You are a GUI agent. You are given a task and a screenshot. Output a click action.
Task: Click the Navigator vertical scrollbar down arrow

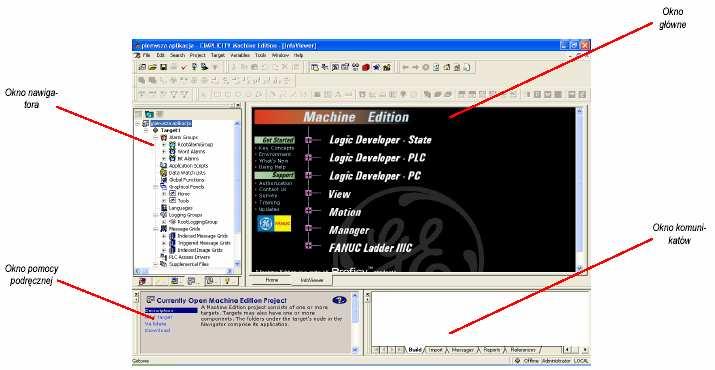(237, 264)
